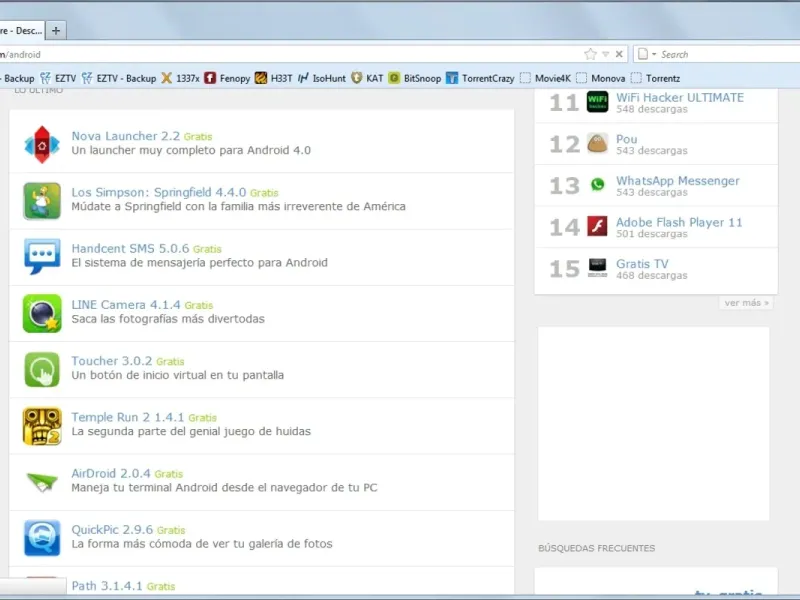The width and height of the screenshot is (800, 600).
Task: Open the LINE Camera 4.1.4 link
Action: [126, 305]
